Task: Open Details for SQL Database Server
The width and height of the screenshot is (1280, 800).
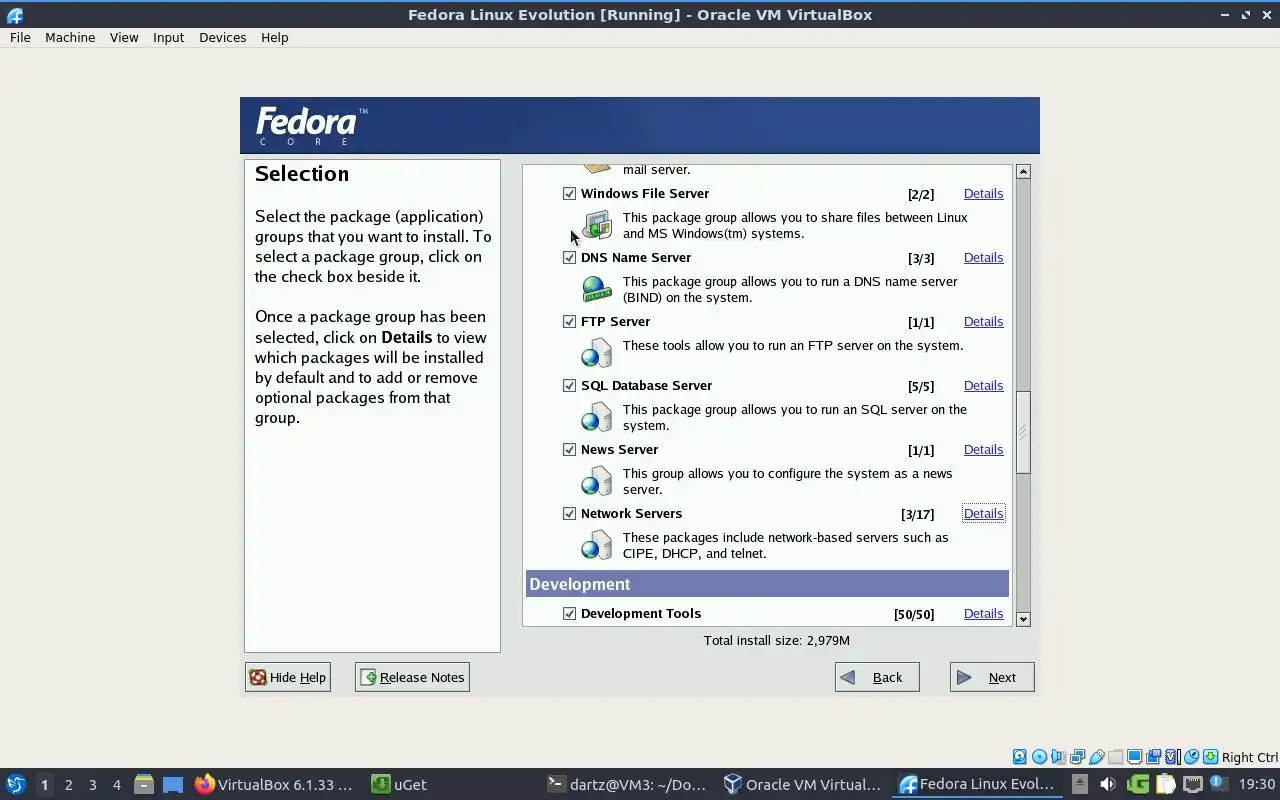Action: coord(983,385)
